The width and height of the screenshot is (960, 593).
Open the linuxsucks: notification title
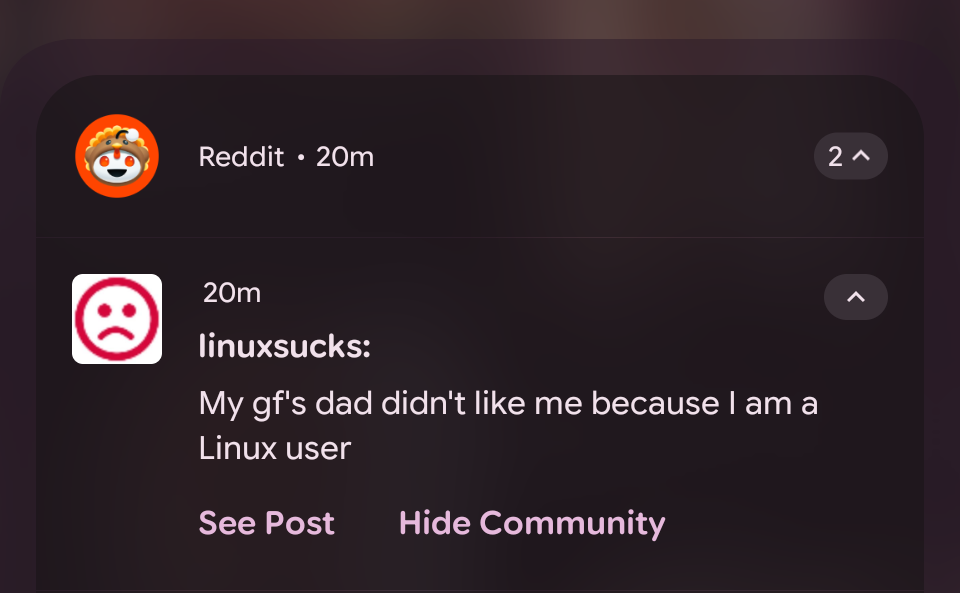285,346
